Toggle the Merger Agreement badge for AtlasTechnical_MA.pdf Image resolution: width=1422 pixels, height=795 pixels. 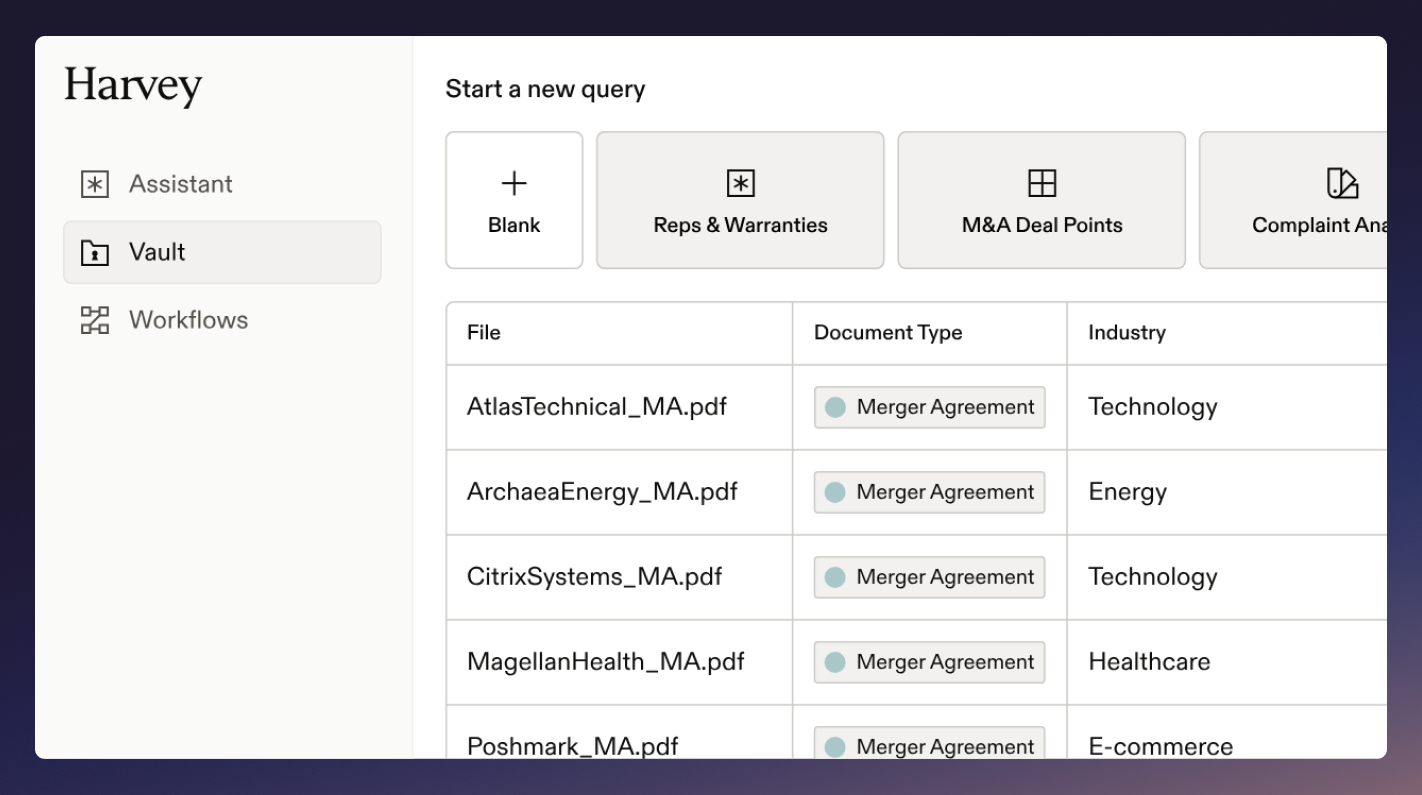point(928,406)
